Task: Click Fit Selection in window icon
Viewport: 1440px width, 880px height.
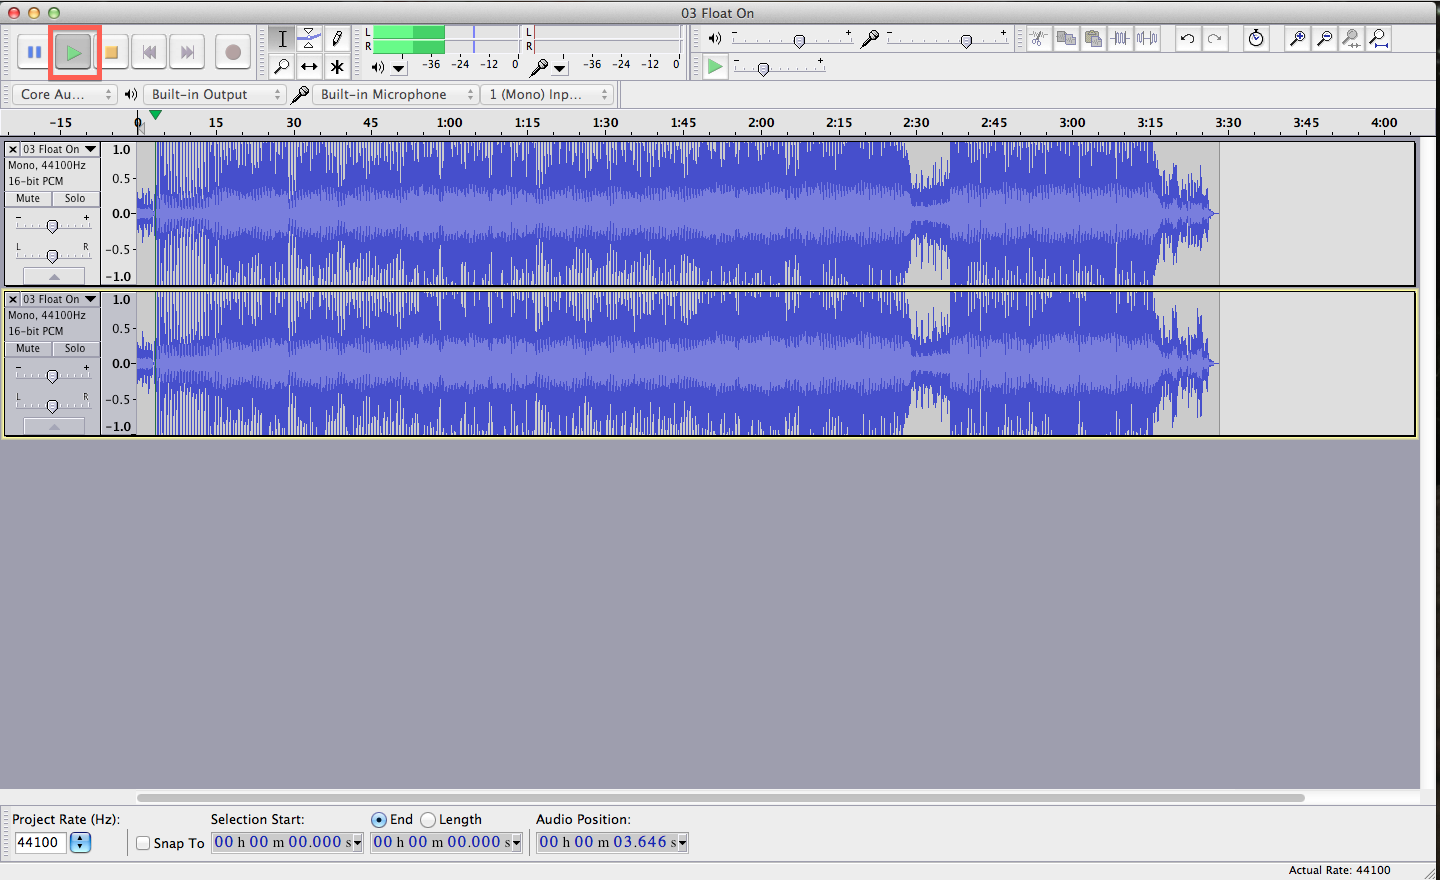Action: click(1351, 39)
